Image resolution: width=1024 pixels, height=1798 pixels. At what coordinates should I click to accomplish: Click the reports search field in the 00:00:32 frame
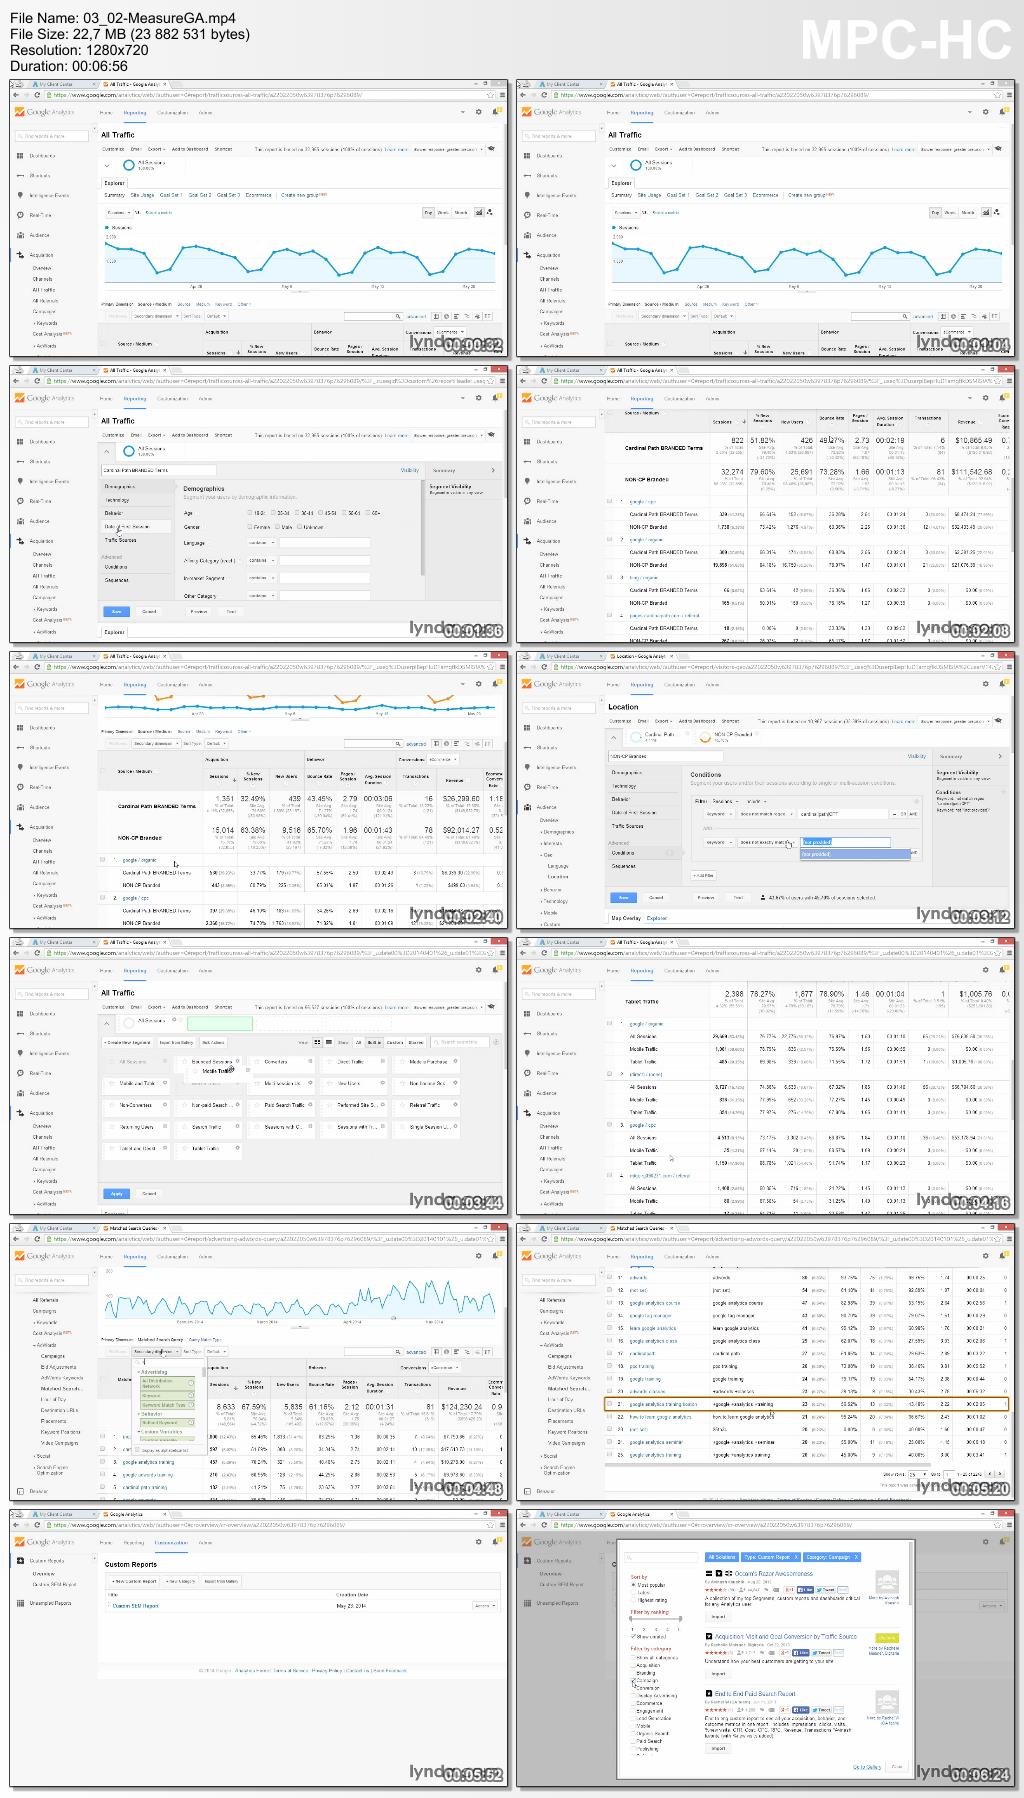(x=52, y=136)
